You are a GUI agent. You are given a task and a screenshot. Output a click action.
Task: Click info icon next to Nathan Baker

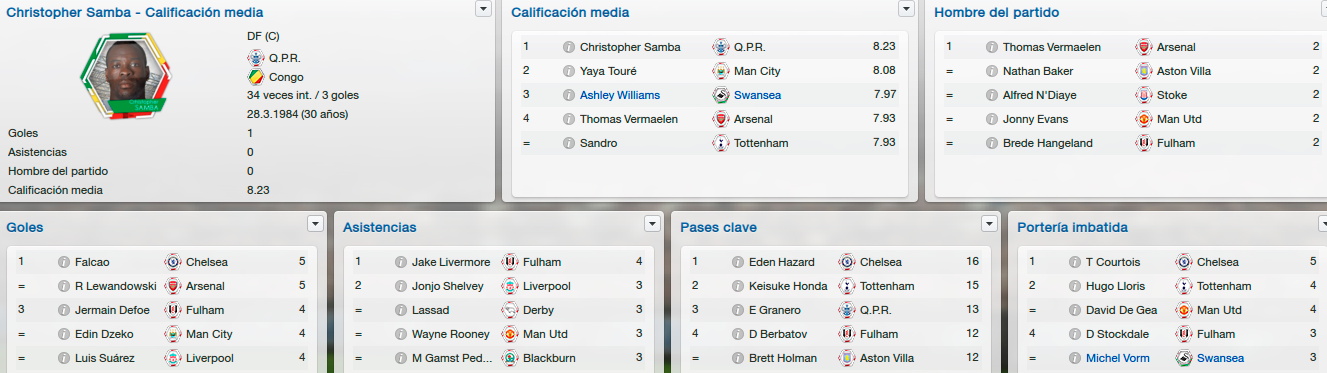pyautogui.click(x=992, y=71)
